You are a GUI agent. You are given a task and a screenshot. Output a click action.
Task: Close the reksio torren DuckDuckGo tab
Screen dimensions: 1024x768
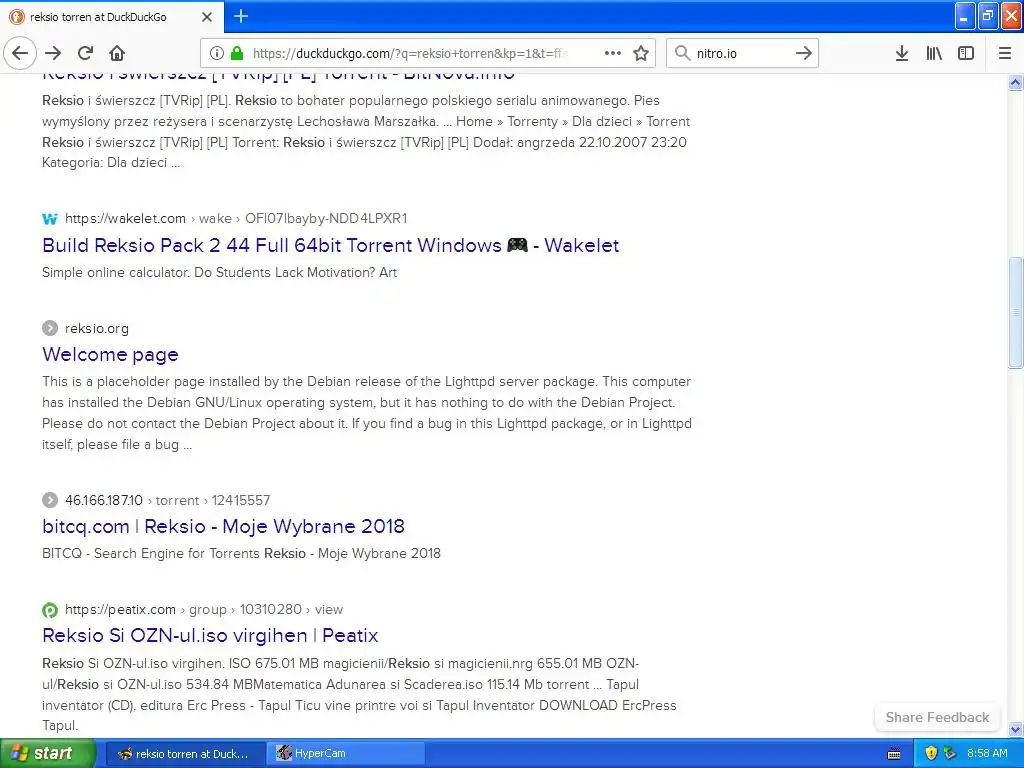click(207, 17)
